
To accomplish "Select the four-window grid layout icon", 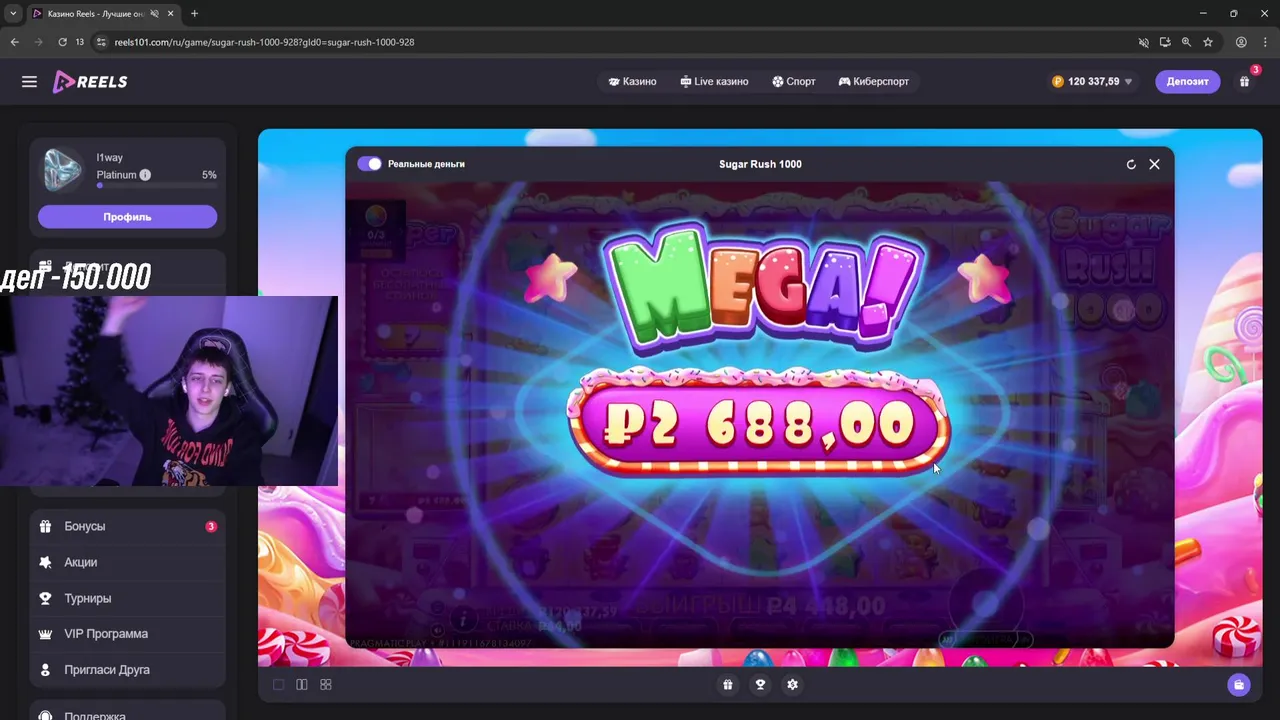I will click(x=326, y=685).
